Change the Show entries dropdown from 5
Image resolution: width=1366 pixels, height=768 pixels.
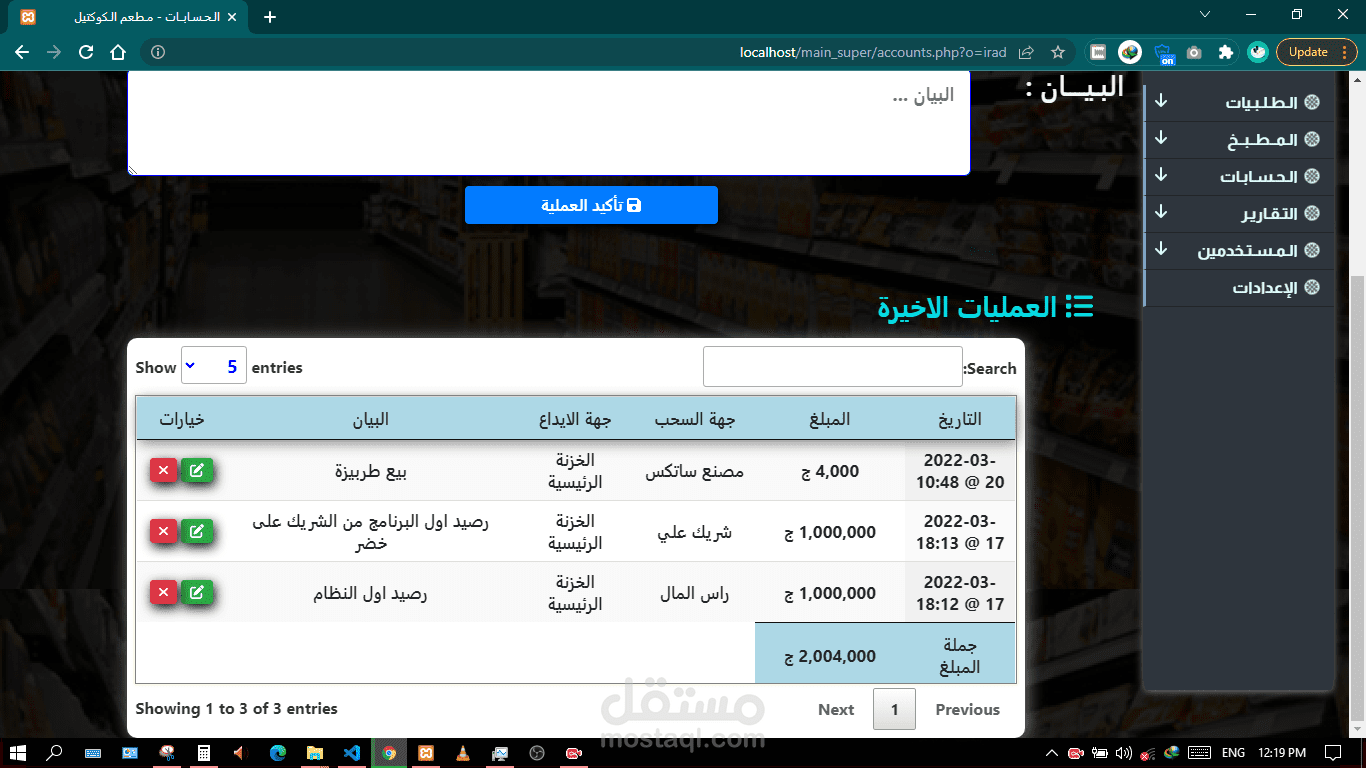click(x=213, y=366)
